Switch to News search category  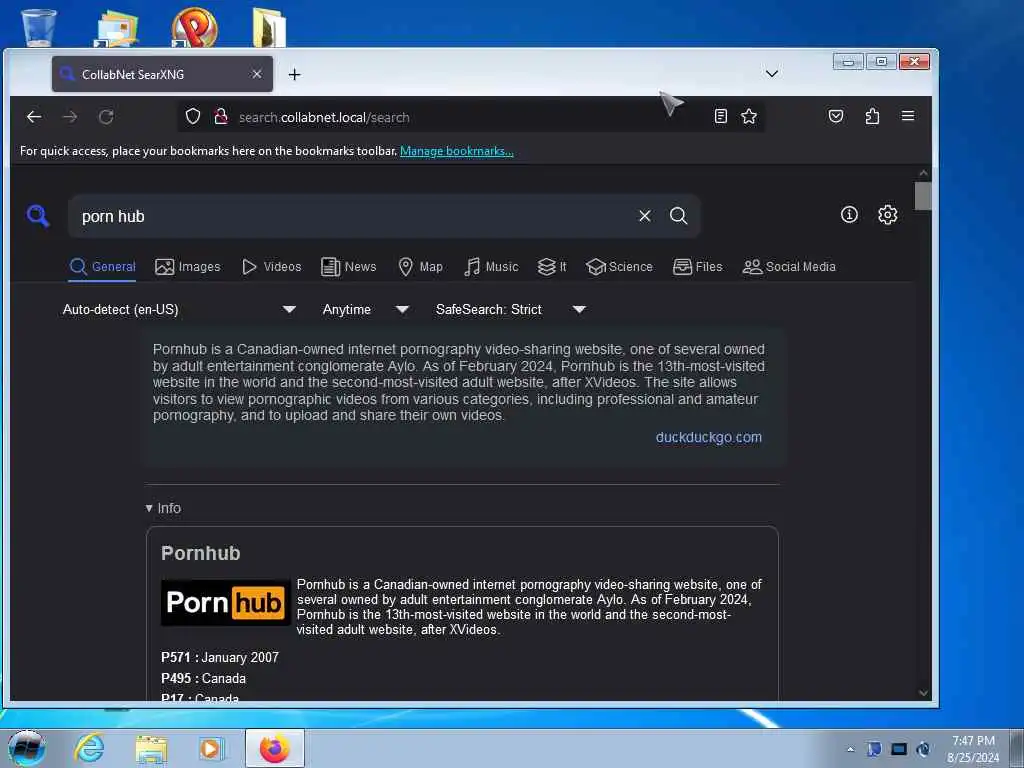349,266
